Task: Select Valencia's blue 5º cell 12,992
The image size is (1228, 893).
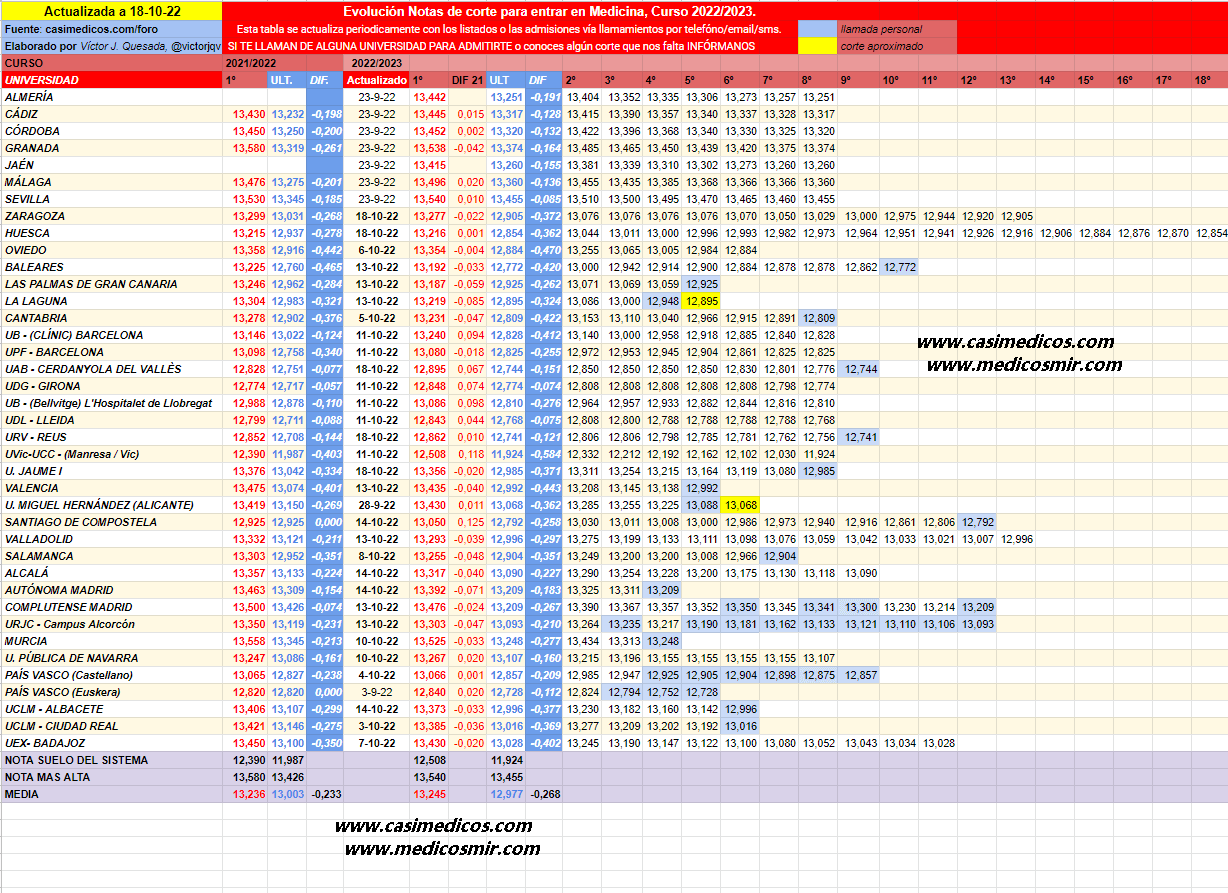Action: point(702,488)
